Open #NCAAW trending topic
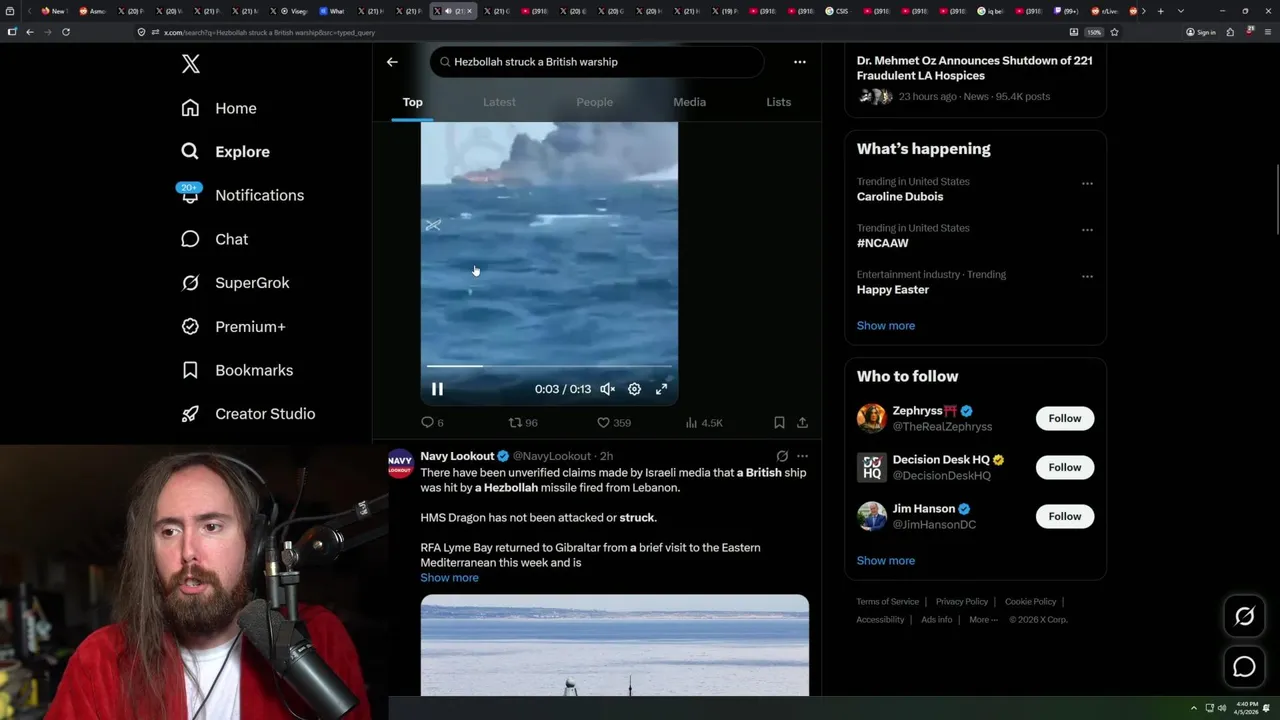 (x=882, y=243)
